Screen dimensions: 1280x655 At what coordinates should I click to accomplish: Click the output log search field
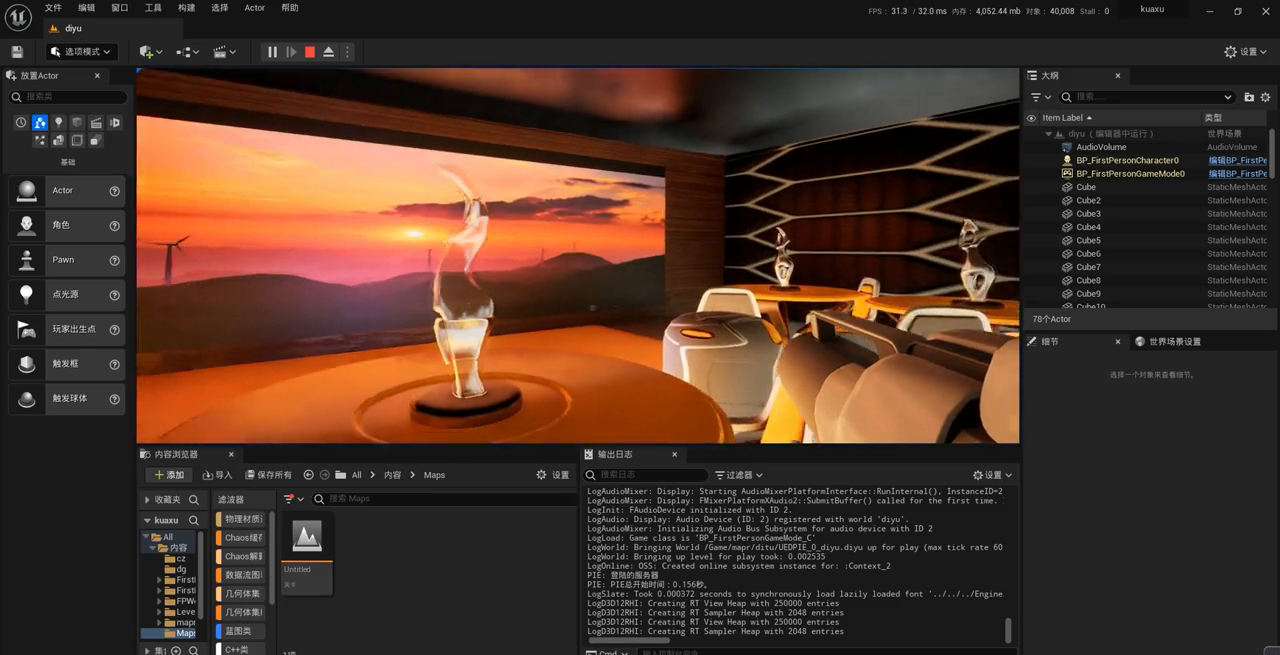[x=647, y=475]
